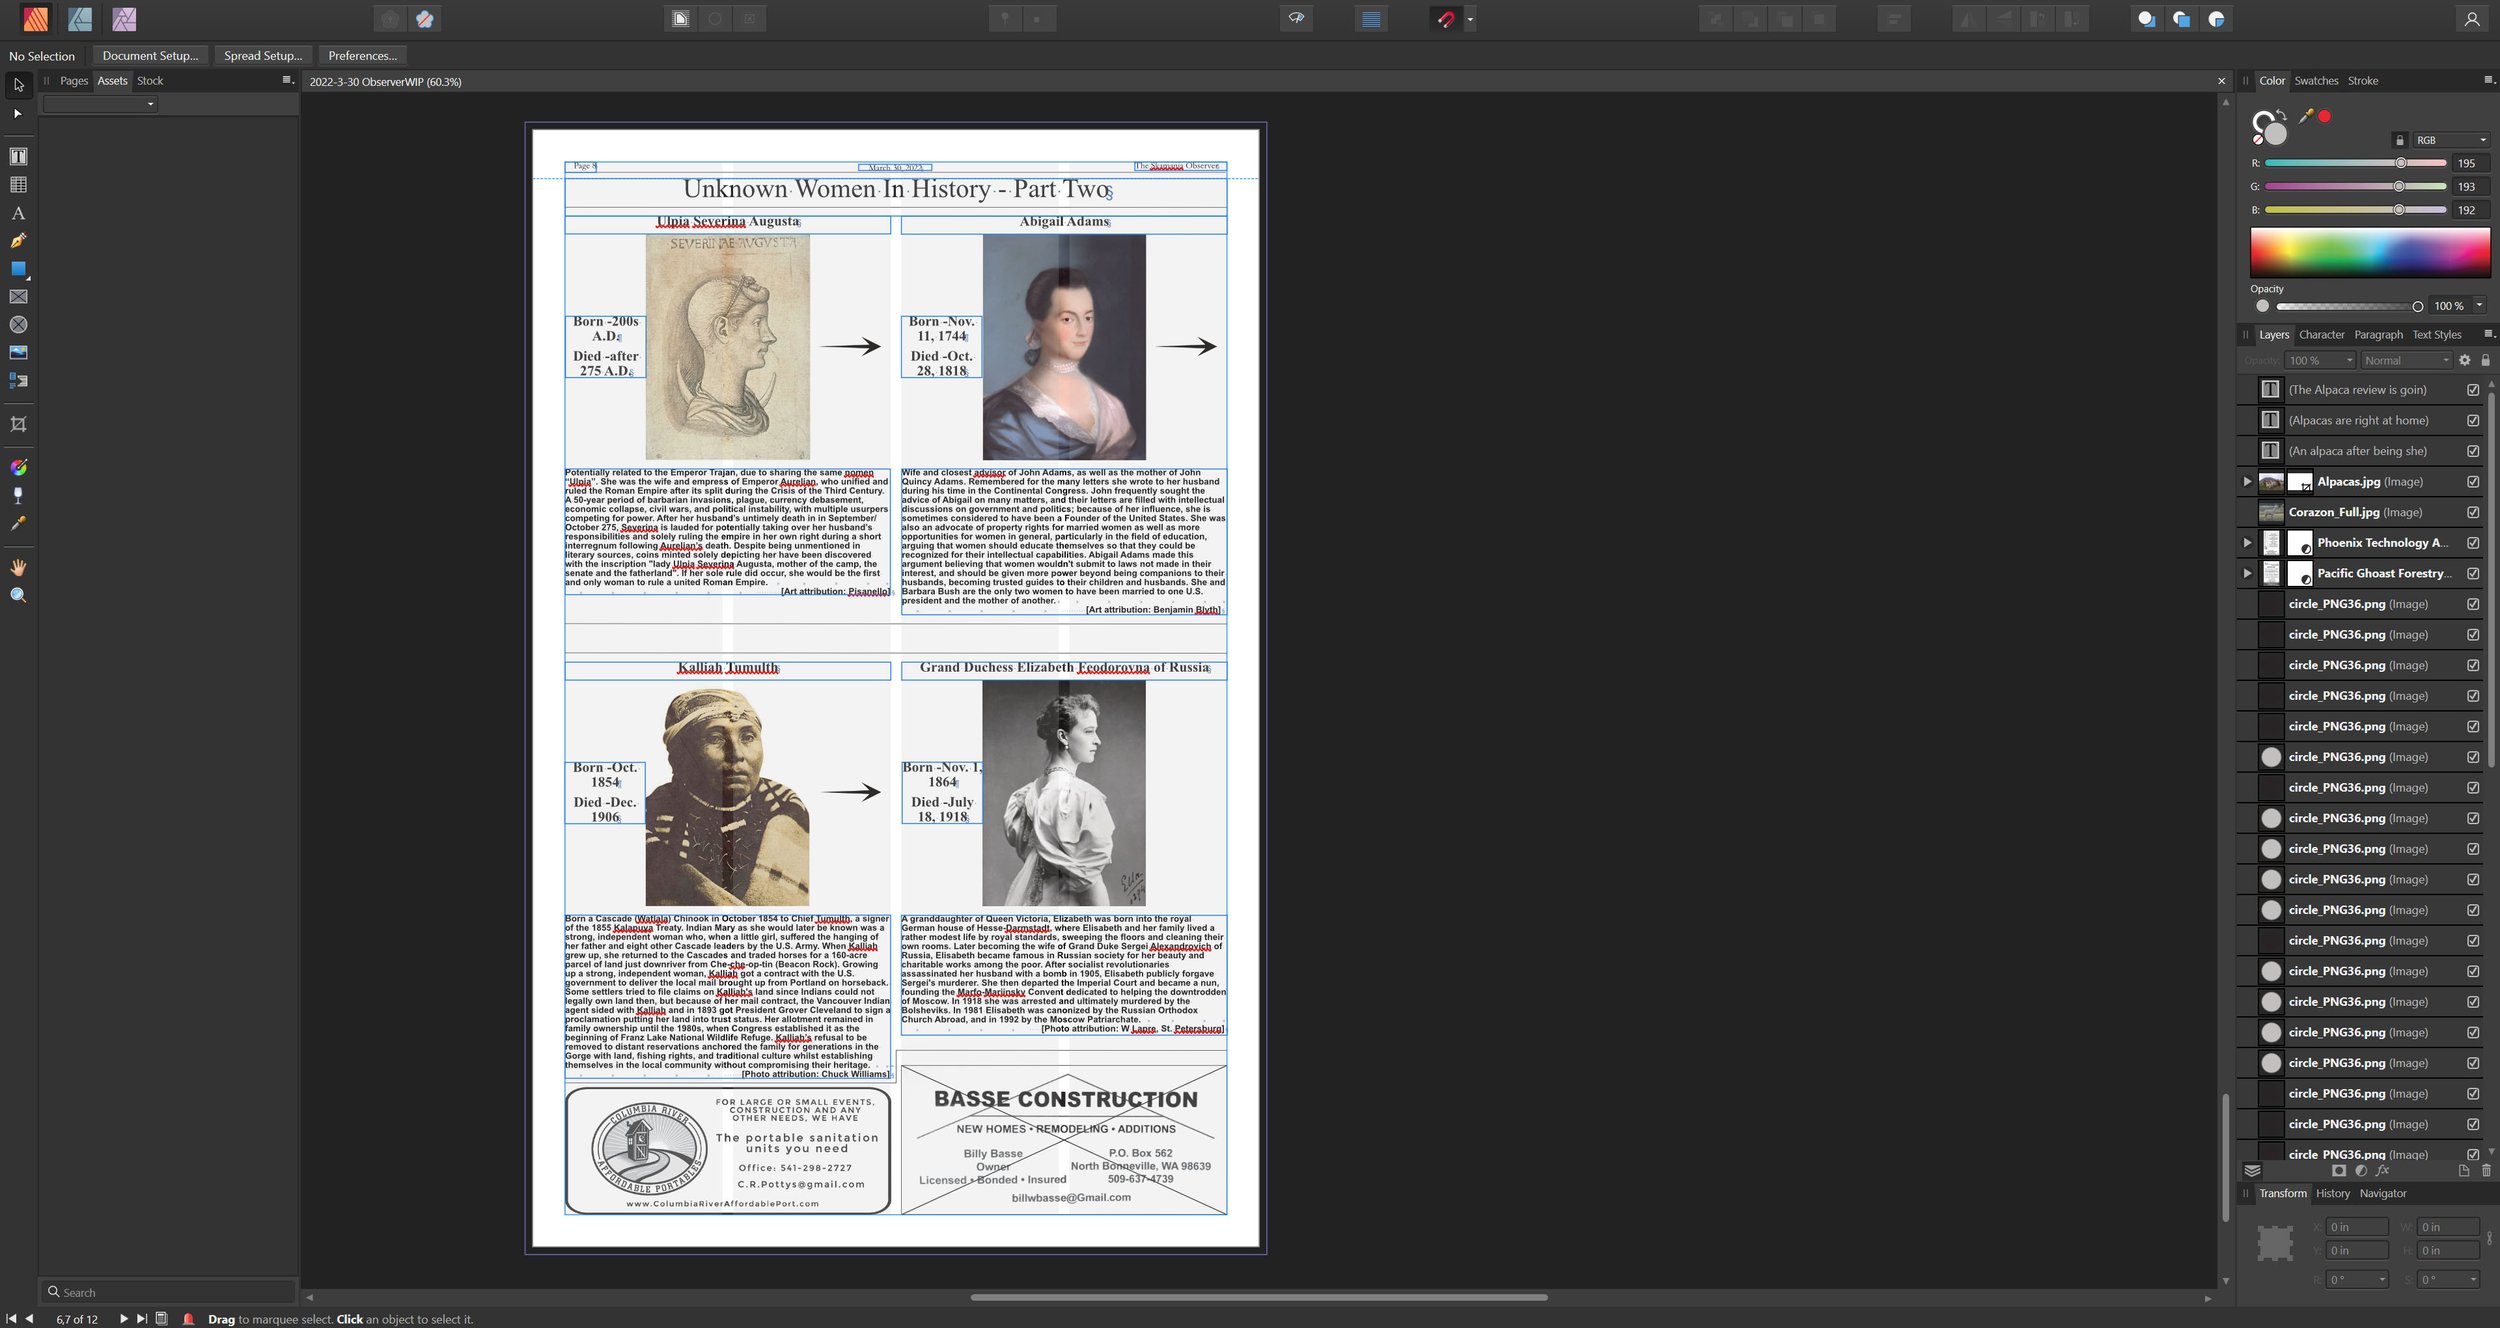Open the Assets category dropdown
2500x1328 pixels.
pos(100,104)
